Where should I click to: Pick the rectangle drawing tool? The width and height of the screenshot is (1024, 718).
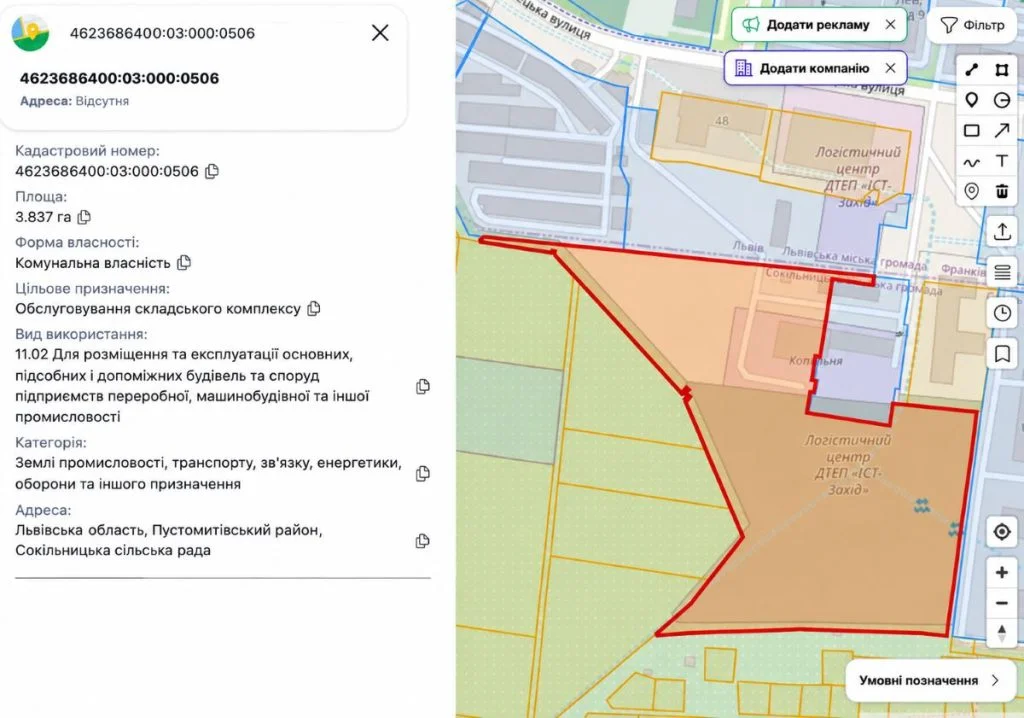tap(972, 131)
